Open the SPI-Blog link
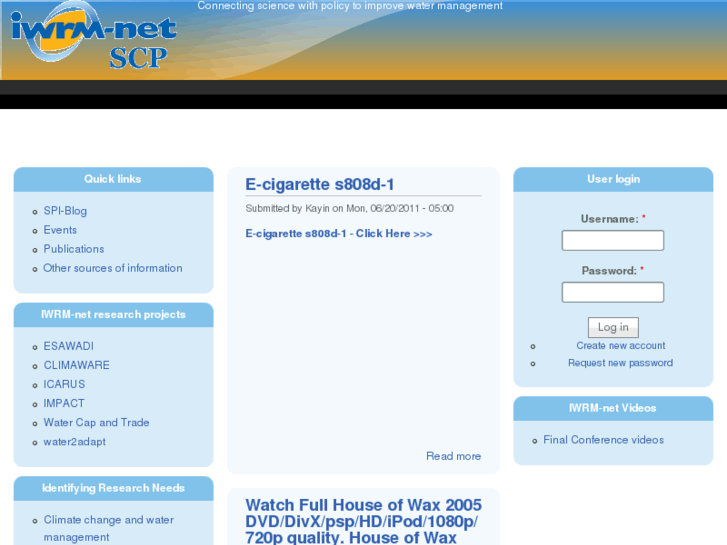The height and width of the screenshot is (545, 727). coord(65,211)
